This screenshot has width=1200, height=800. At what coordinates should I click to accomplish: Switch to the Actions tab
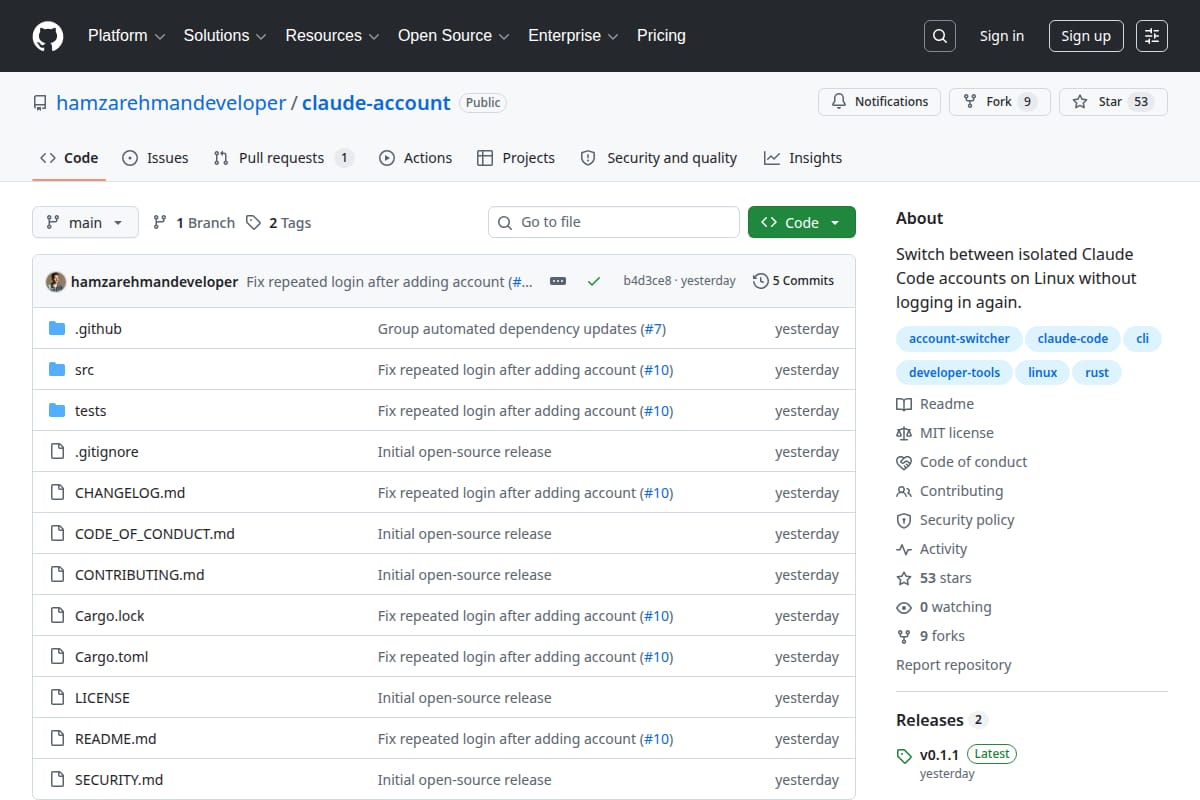click(415, 158)
